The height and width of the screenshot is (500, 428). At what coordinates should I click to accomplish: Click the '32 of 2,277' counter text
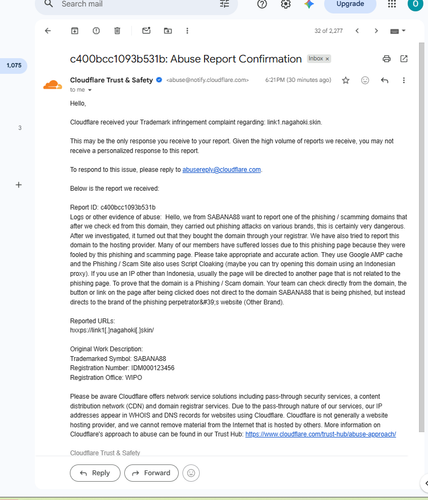click(329, 31)
